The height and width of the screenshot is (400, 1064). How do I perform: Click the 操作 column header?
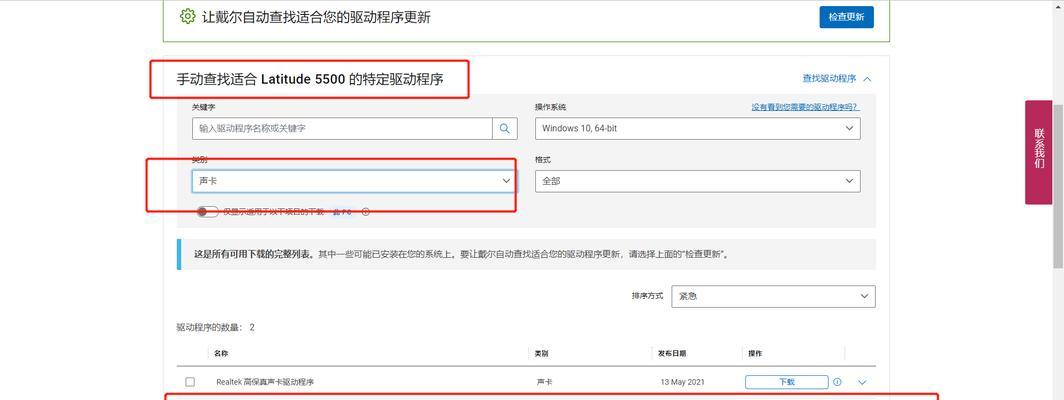(755, 353)
